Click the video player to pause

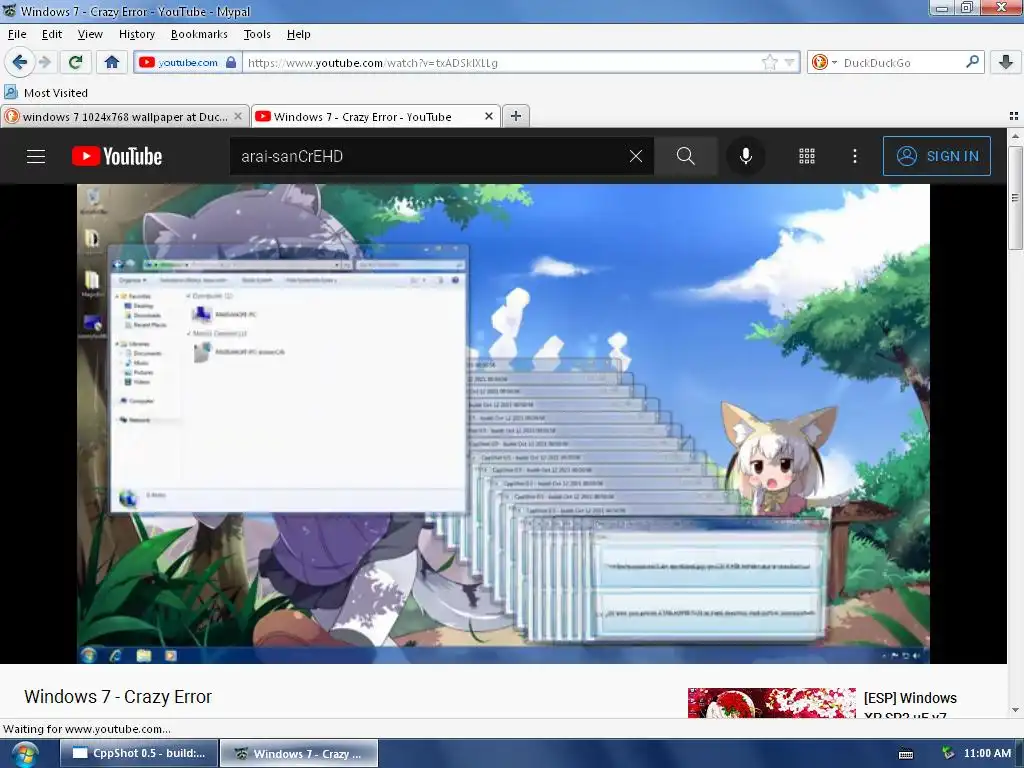tap(503, 423)
